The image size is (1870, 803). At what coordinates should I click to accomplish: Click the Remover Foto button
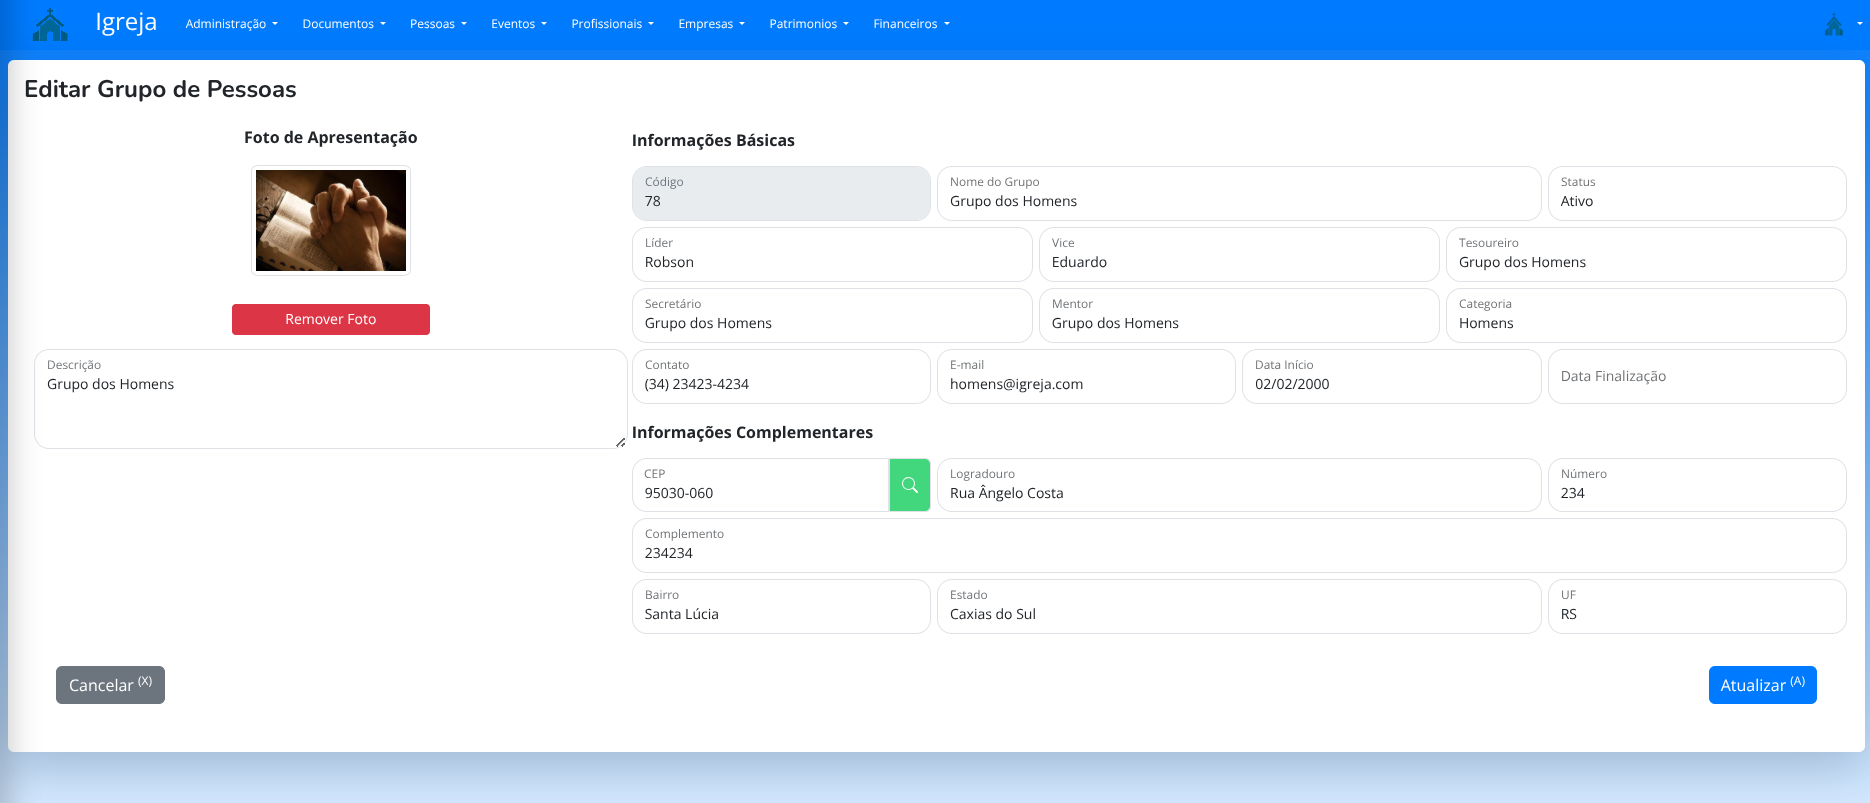click(x=330, y=319)
